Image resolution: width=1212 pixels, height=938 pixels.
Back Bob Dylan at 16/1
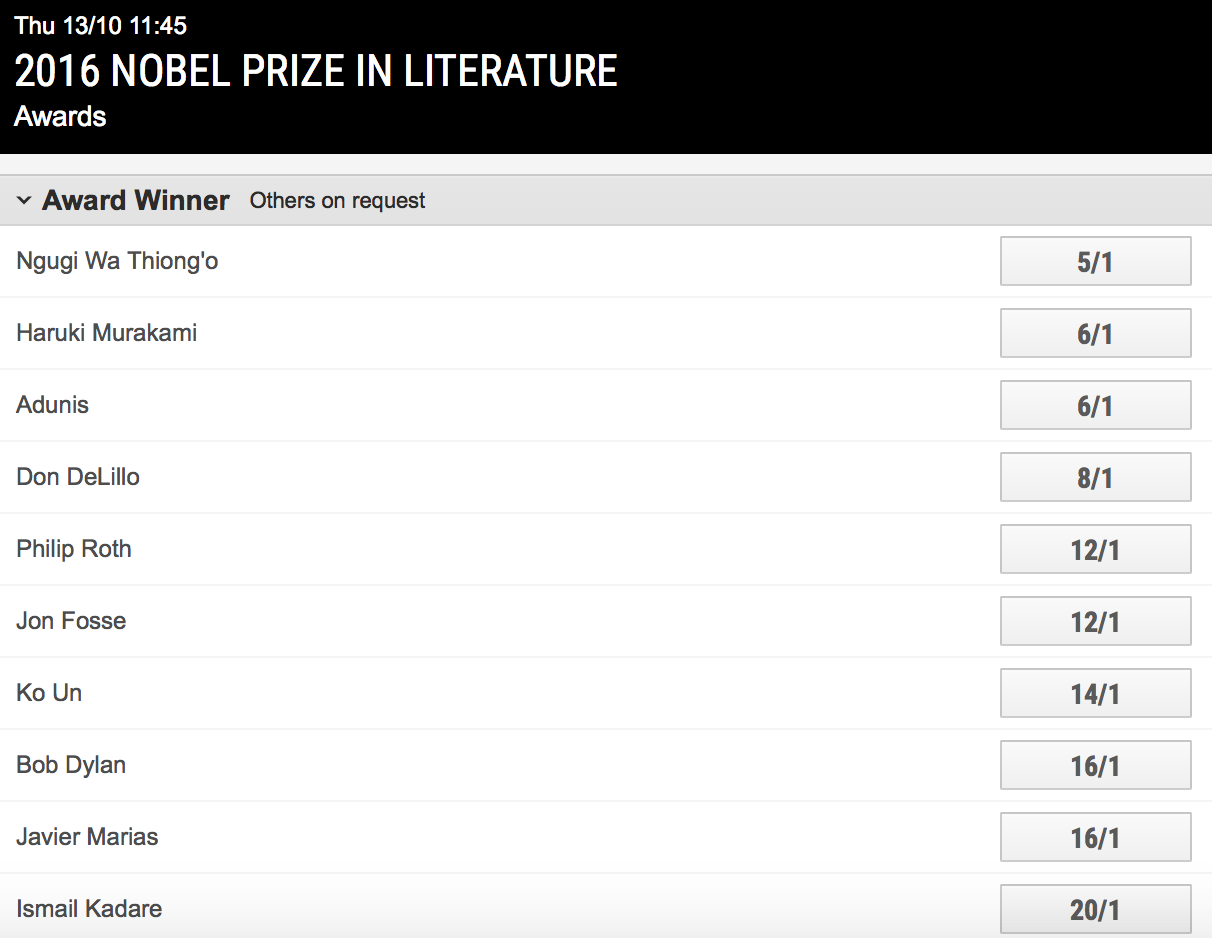(1095, 766)
